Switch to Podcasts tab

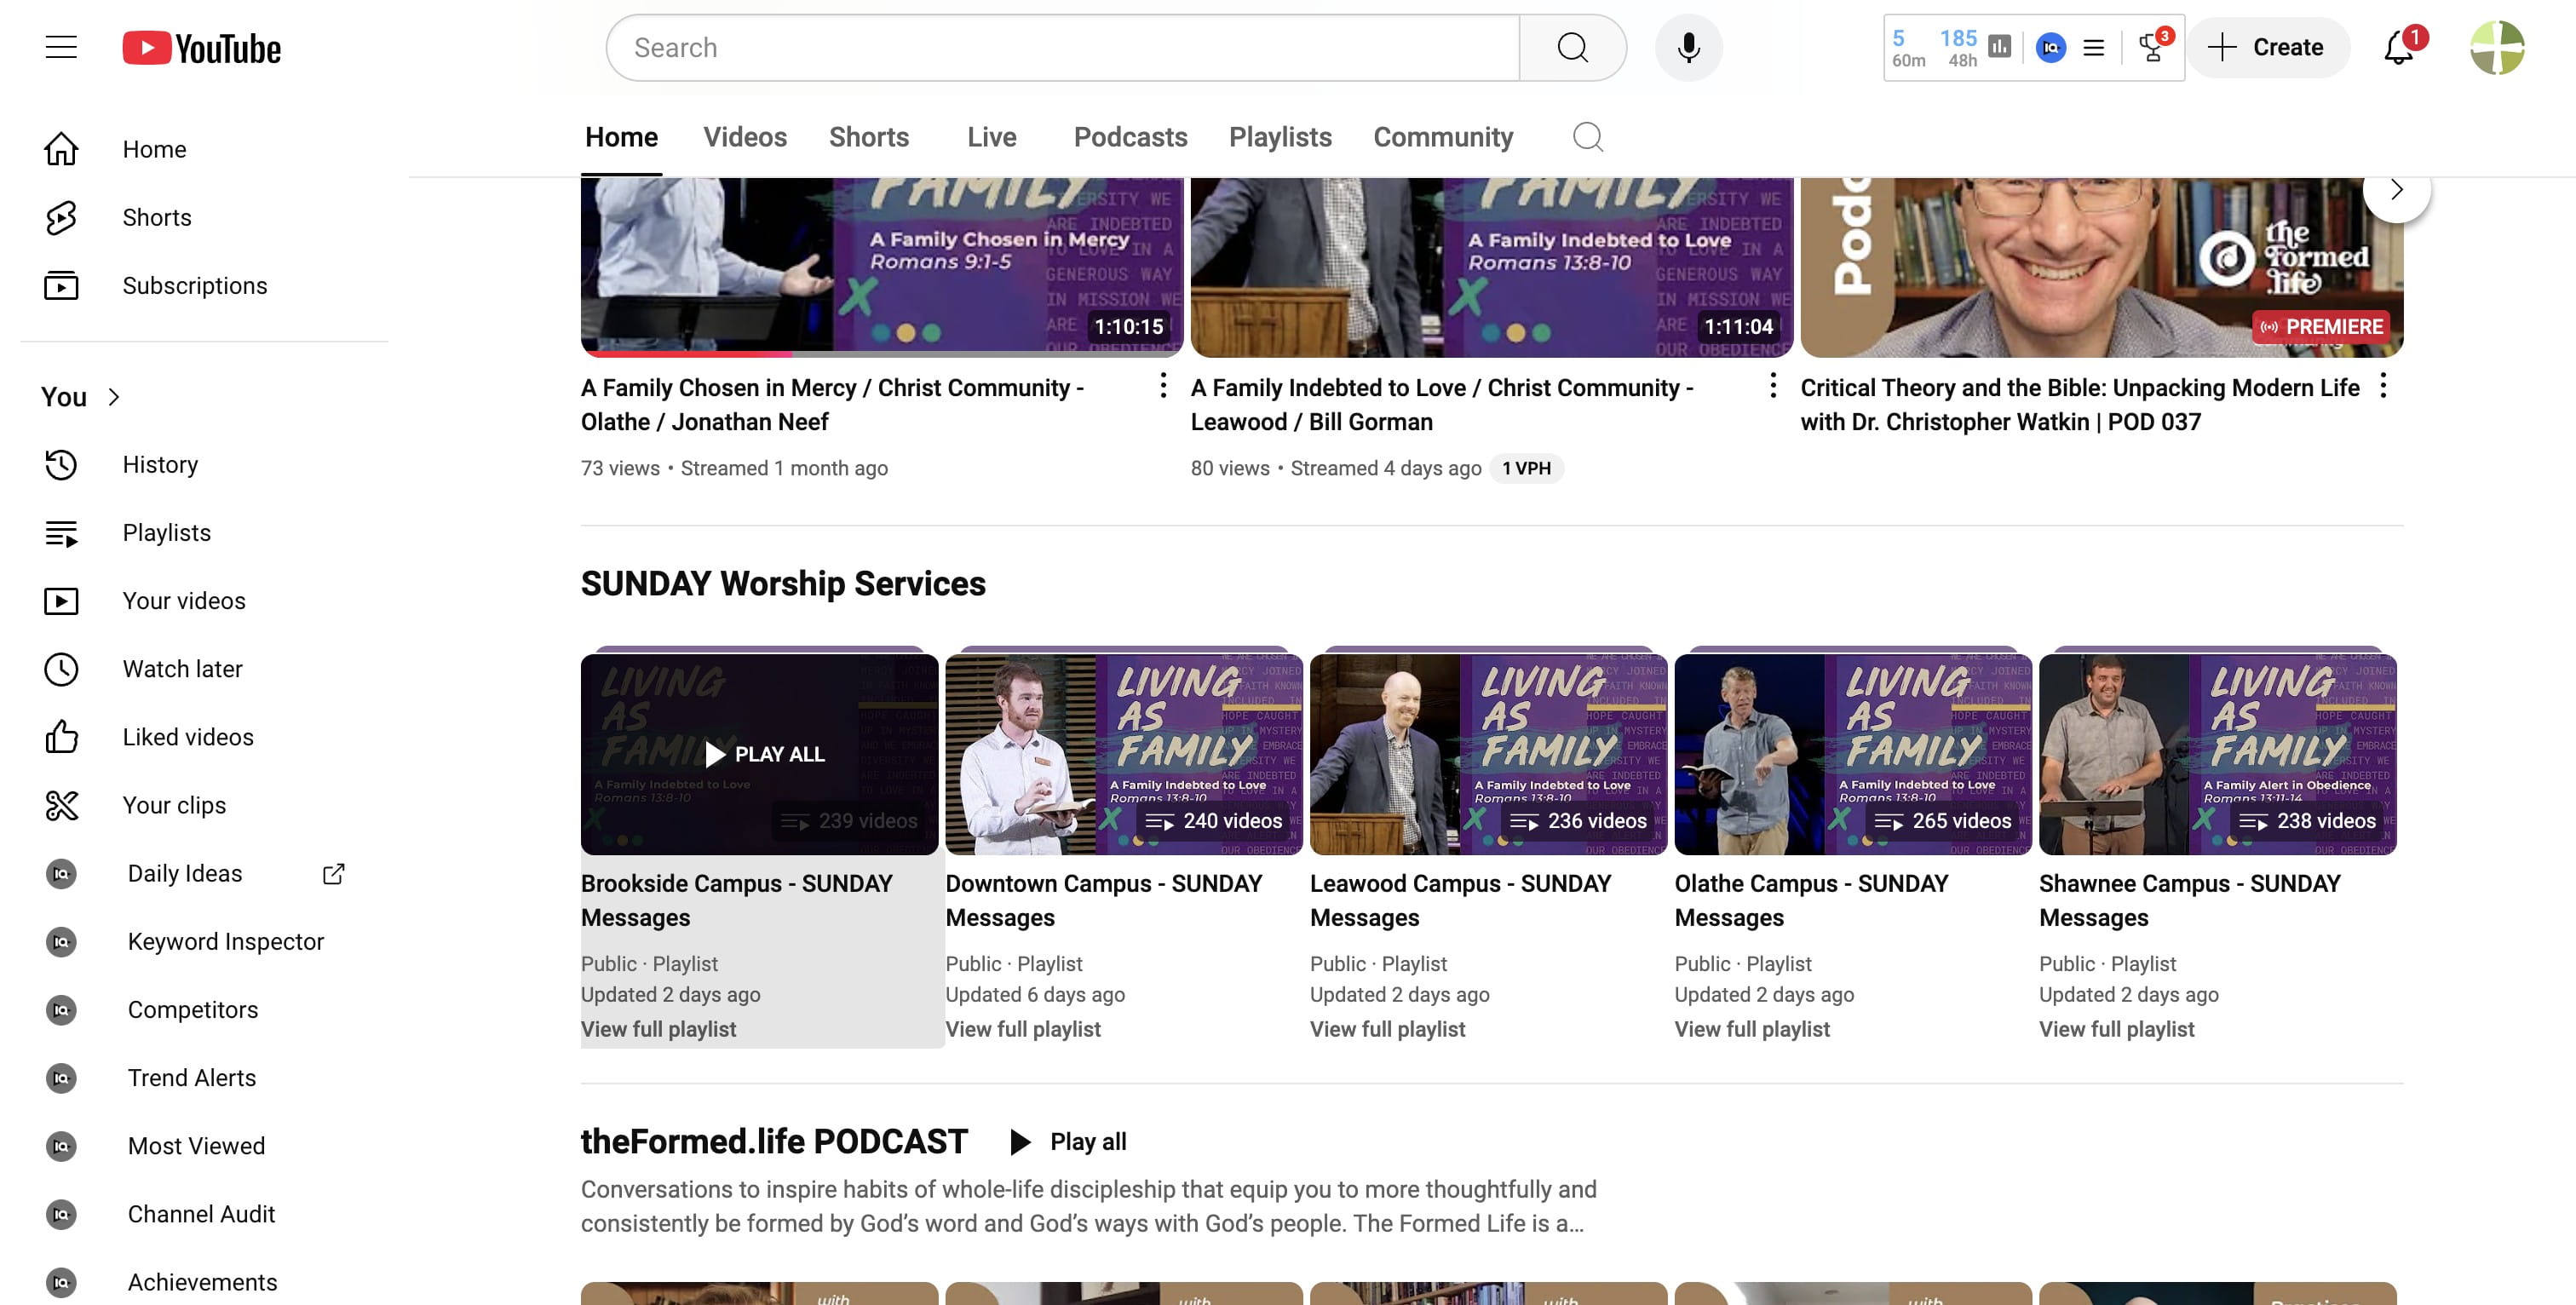click(x=1130, y=137)
